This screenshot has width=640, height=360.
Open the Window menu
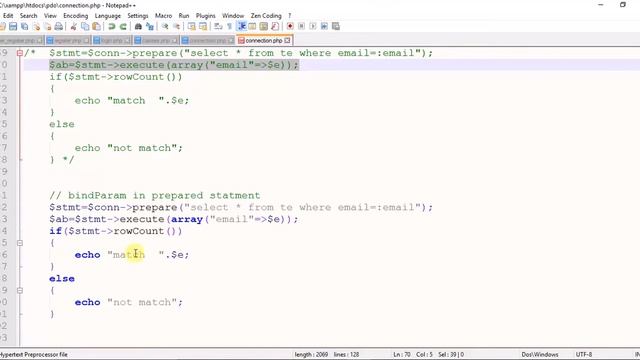click(x=233, y=16)
